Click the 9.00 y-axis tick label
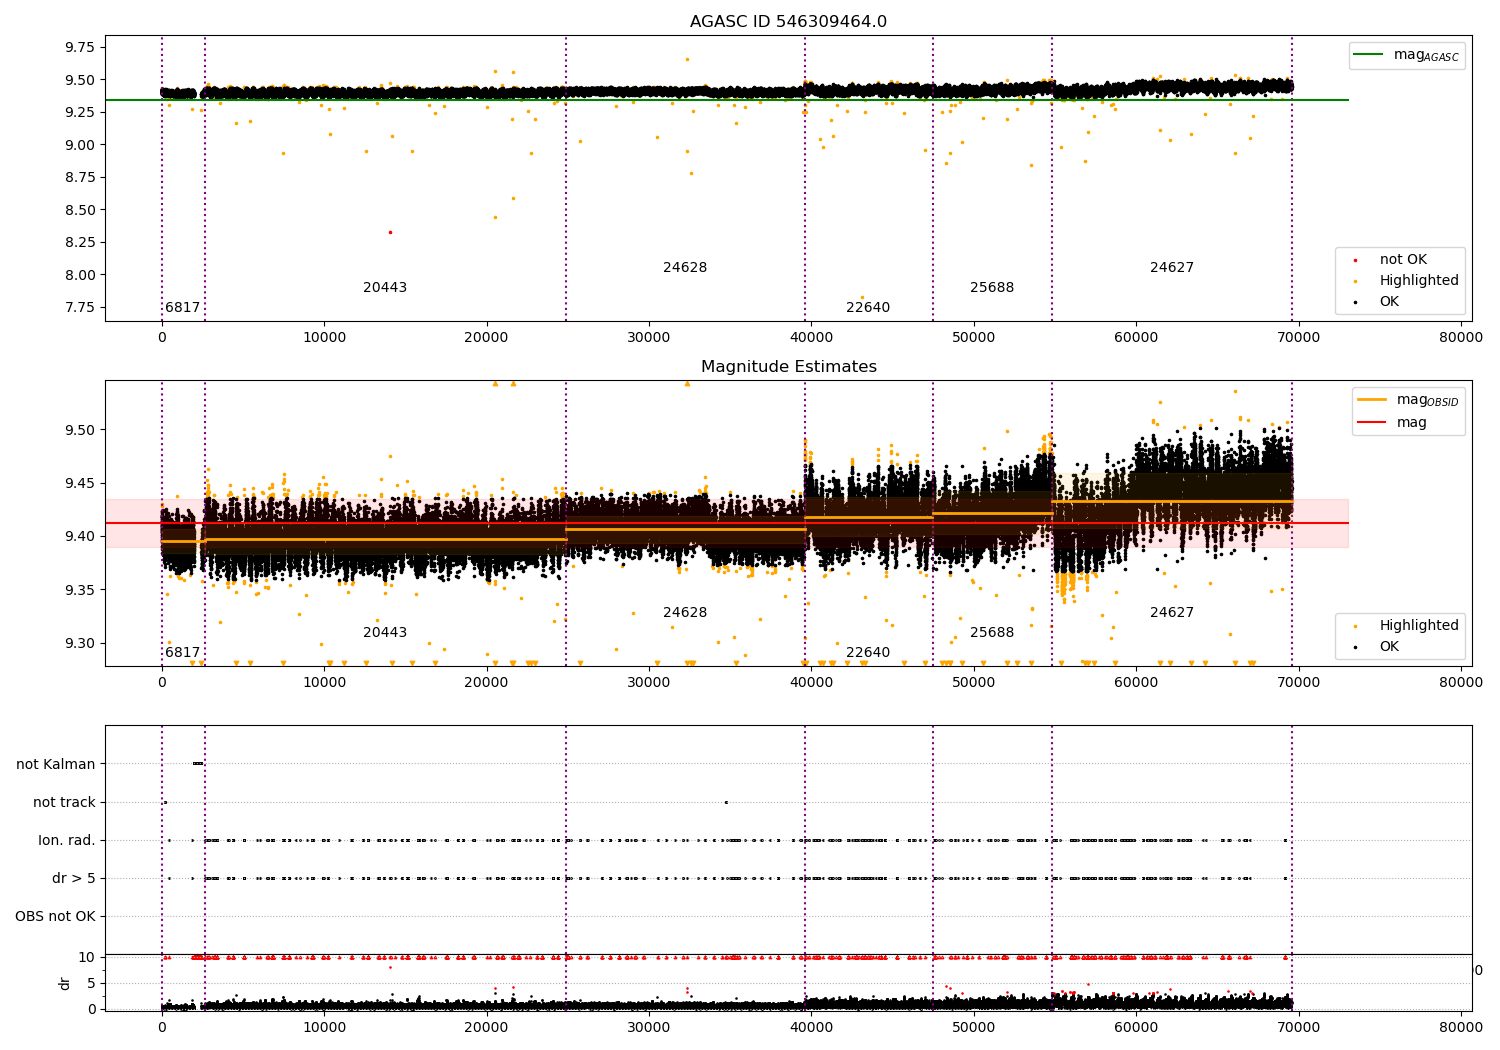The width and height of the screenshot is (1500, 1050). 79,145
